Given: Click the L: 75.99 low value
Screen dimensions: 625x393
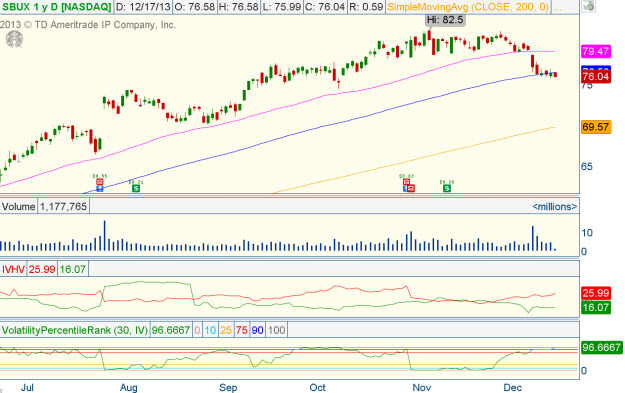Looking at the screenshot, I should point(281,7).
